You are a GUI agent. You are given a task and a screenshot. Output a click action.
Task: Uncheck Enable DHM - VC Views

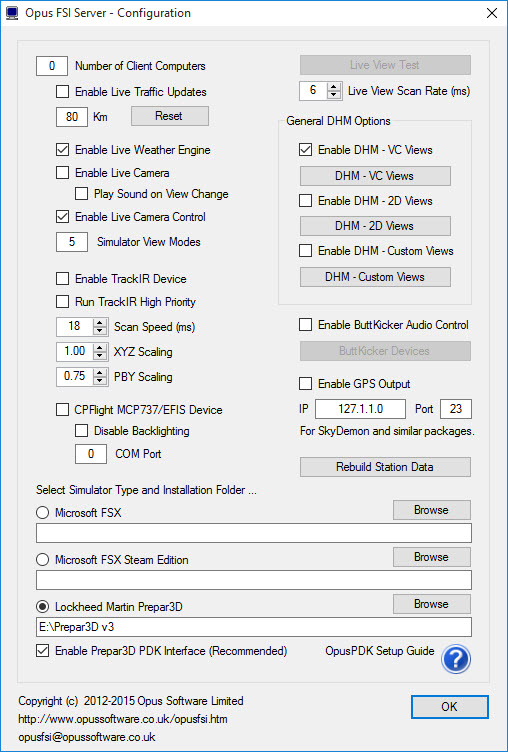click(x=306, y=150)
